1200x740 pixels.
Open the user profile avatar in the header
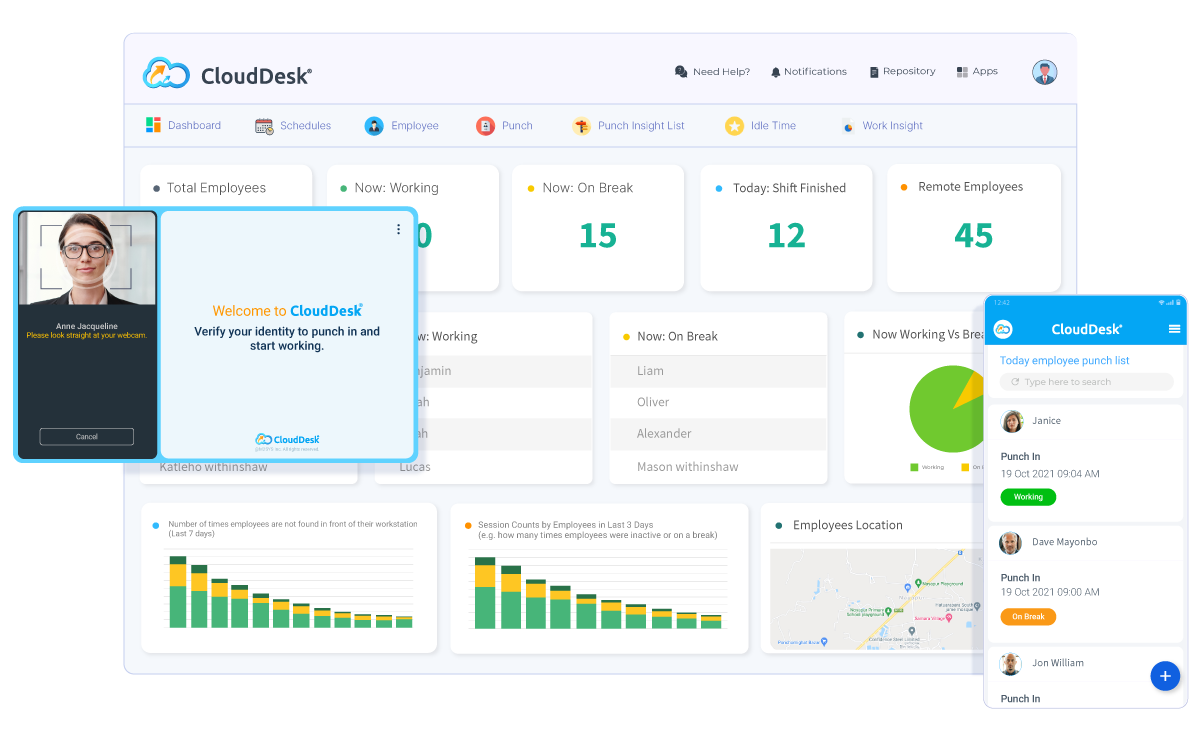(x=1045, y=72)
